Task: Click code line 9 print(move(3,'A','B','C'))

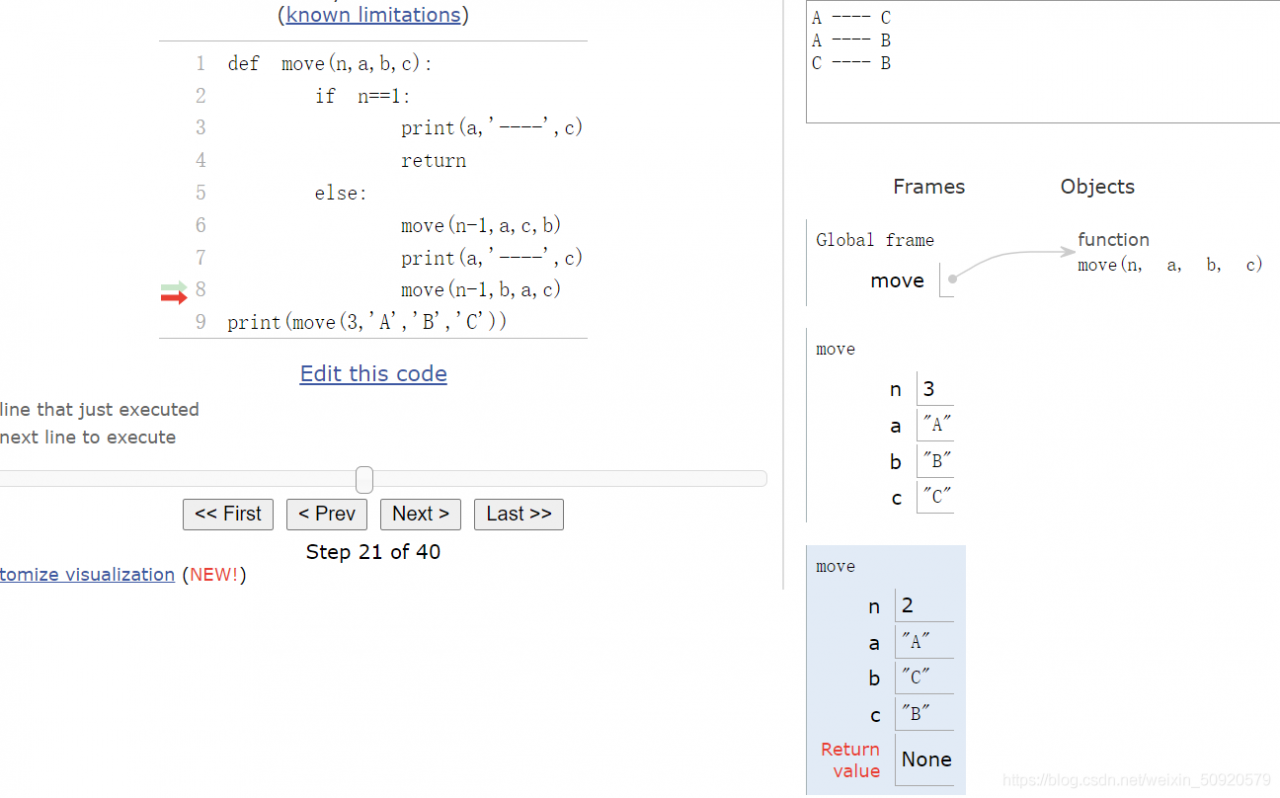Action: click(368, 322)
